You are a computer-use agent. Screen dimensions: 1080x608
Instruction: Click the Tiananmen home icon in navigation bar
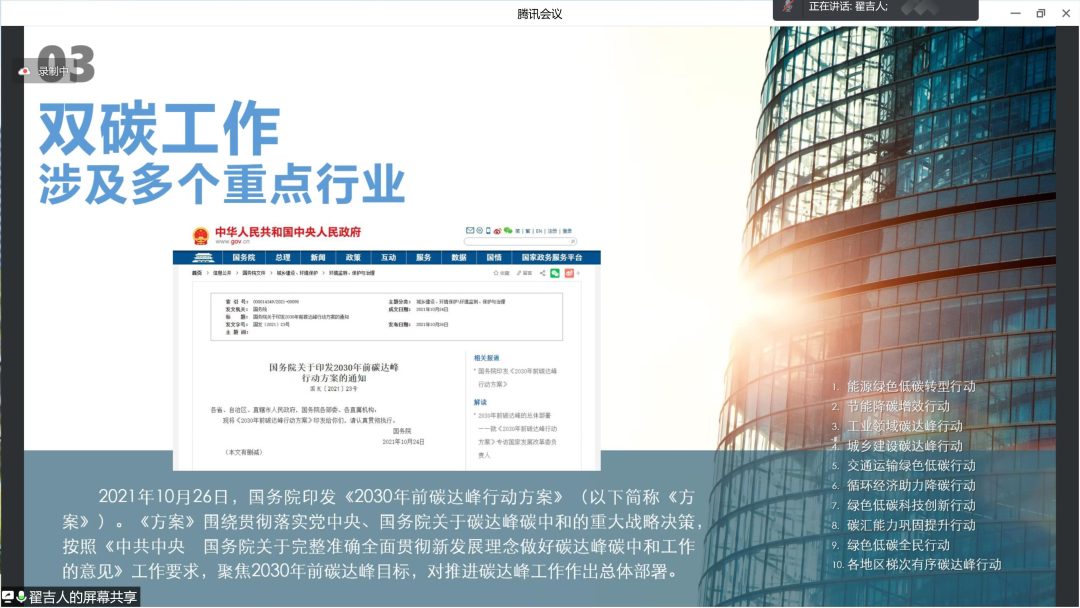tap(203, 257)
